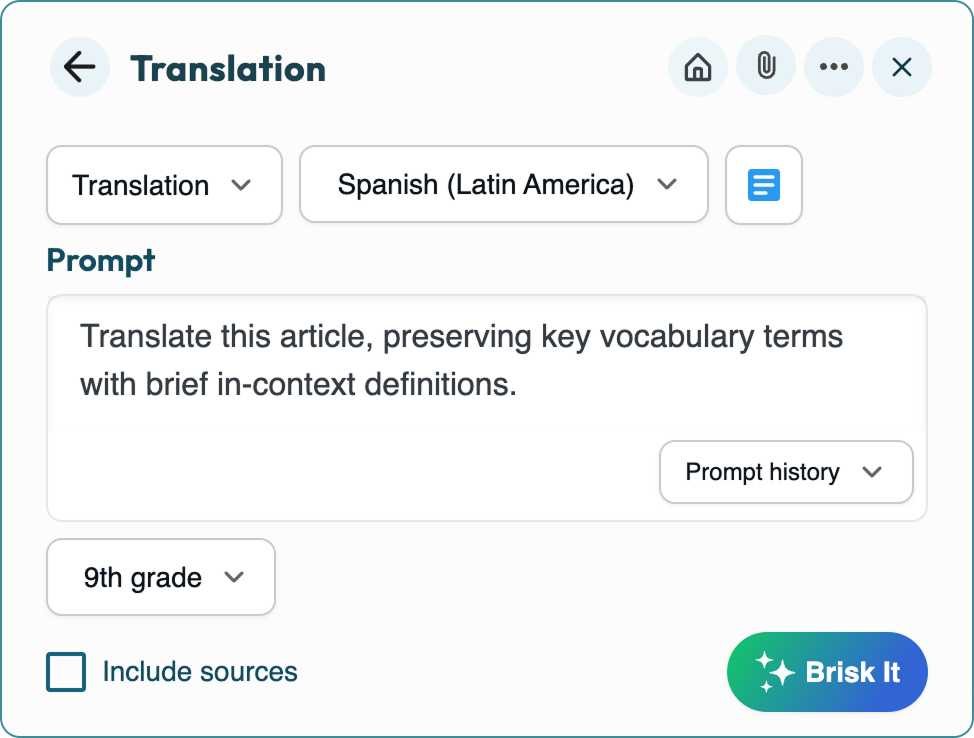The image size is (974, 738).
Task: Click the chevron next to 9th grade
Action: (x=234, y=577)
